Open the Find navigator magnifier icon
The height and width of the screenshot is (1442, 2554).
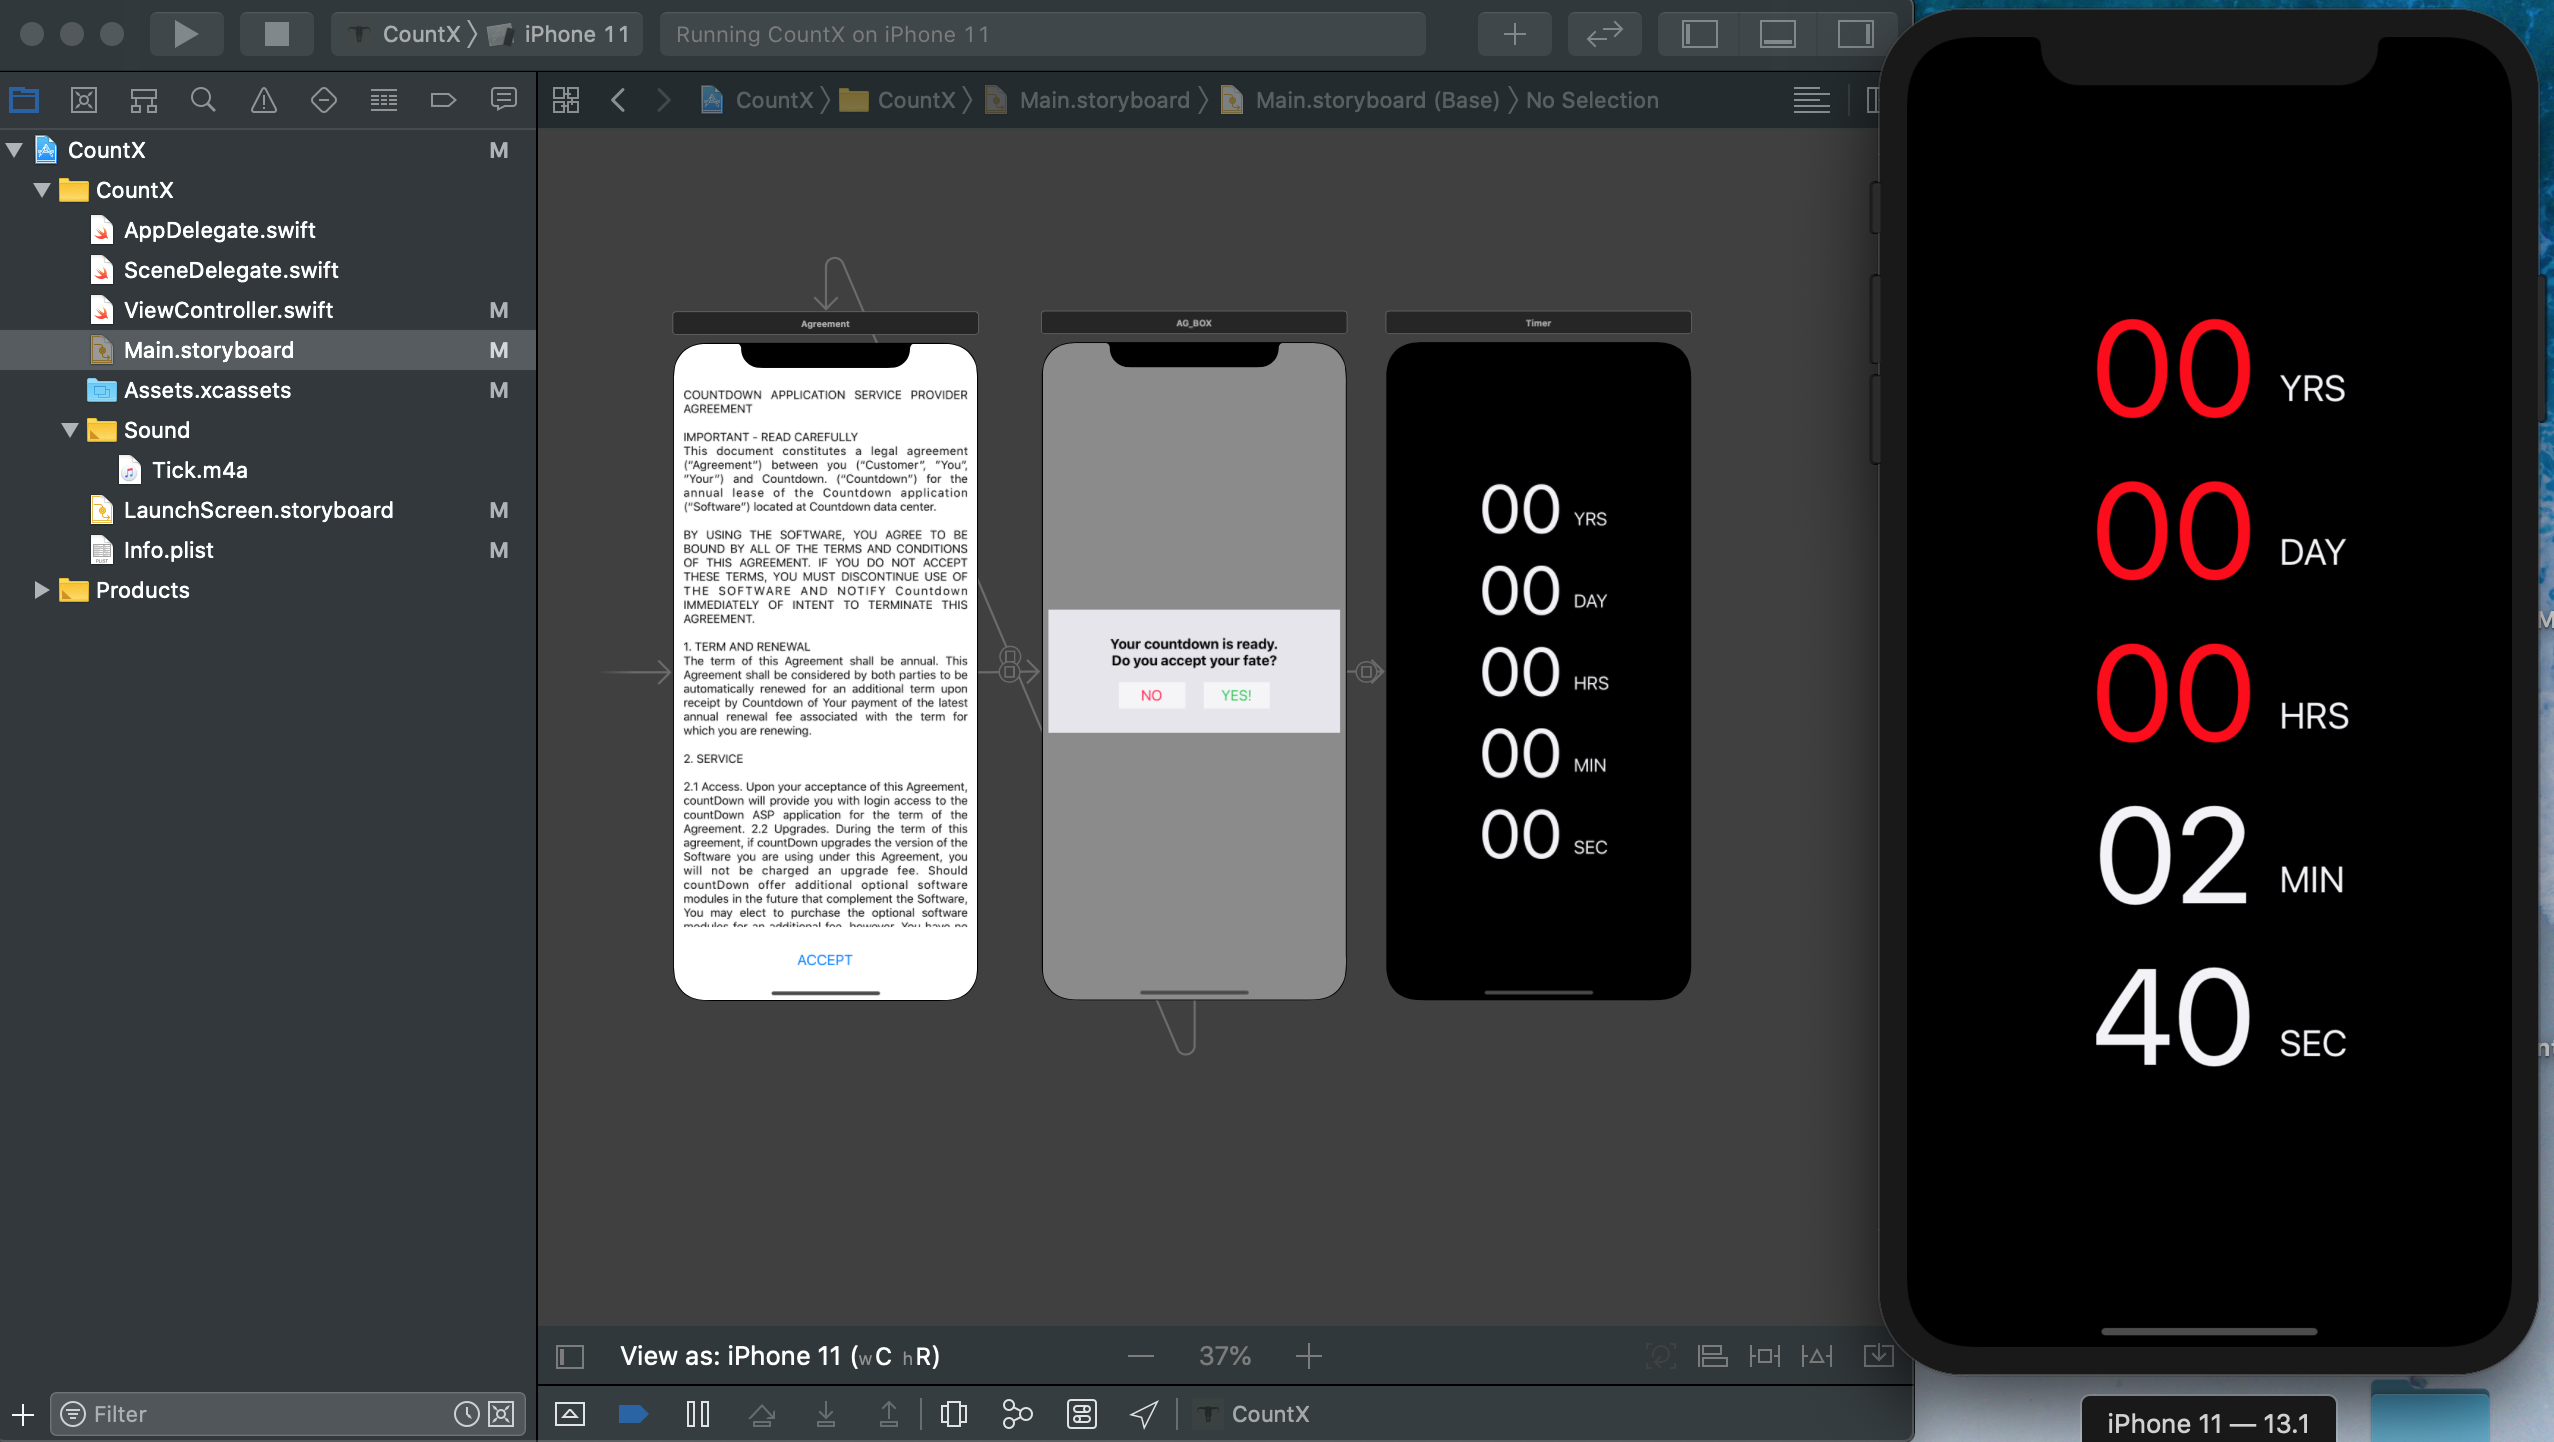(203, 100)
